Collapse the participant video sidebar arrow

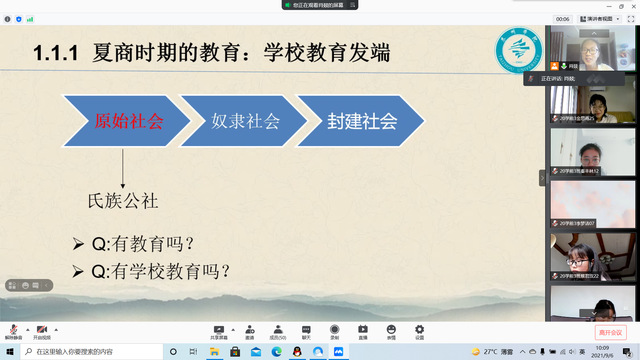(542, 178)
